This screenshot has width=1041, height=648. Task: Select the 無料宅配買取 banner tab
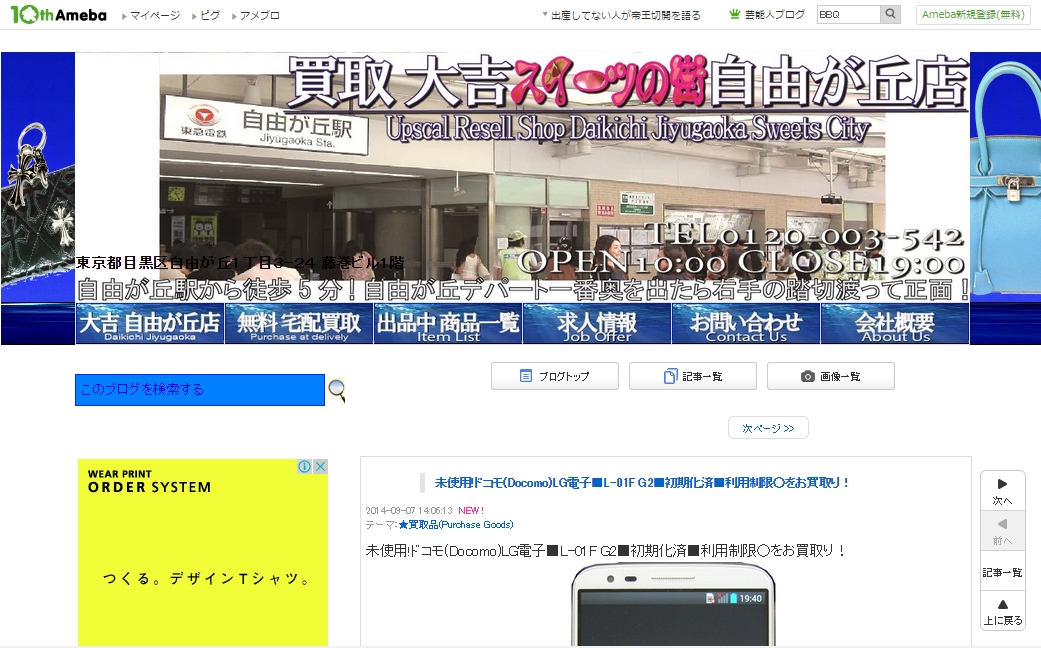pyautogui.click(x=299, y=324)
